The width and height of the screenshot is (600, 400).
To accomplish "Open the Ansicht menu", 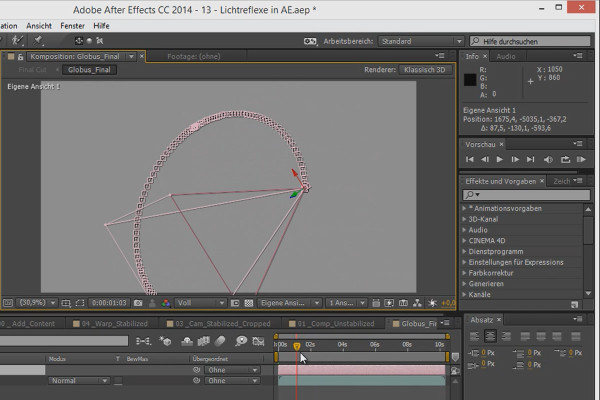I will pos(39,26).
